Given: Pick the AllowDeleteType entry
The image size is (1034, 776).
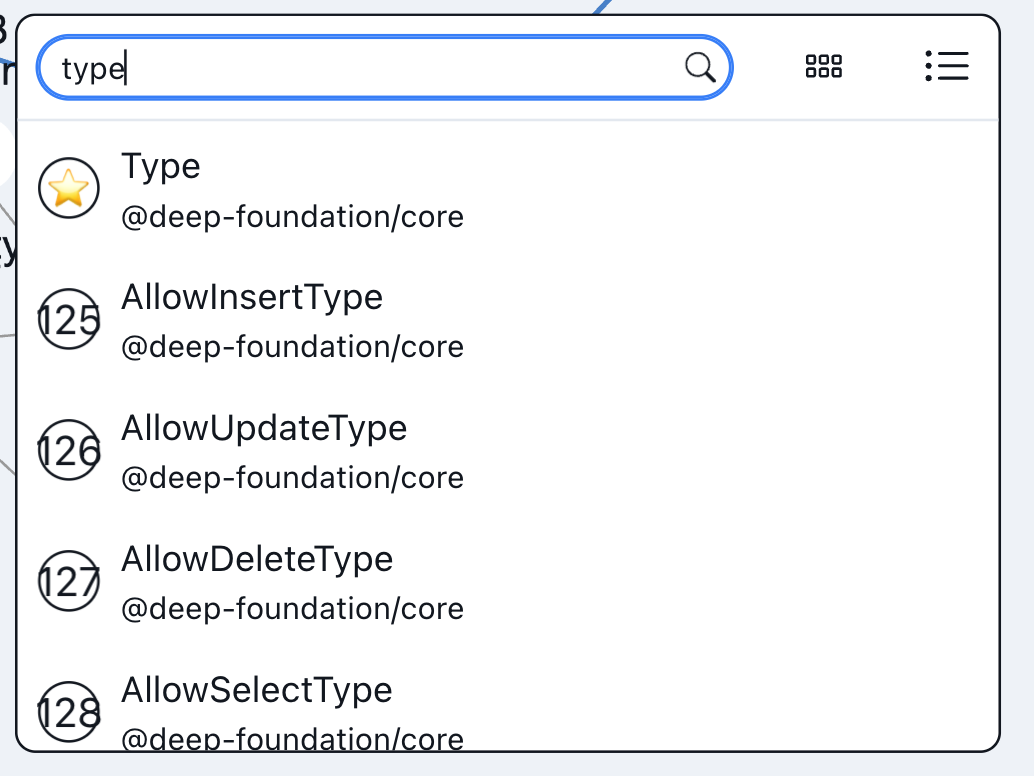Looking at the screenshot, I should tap(508, 583).
